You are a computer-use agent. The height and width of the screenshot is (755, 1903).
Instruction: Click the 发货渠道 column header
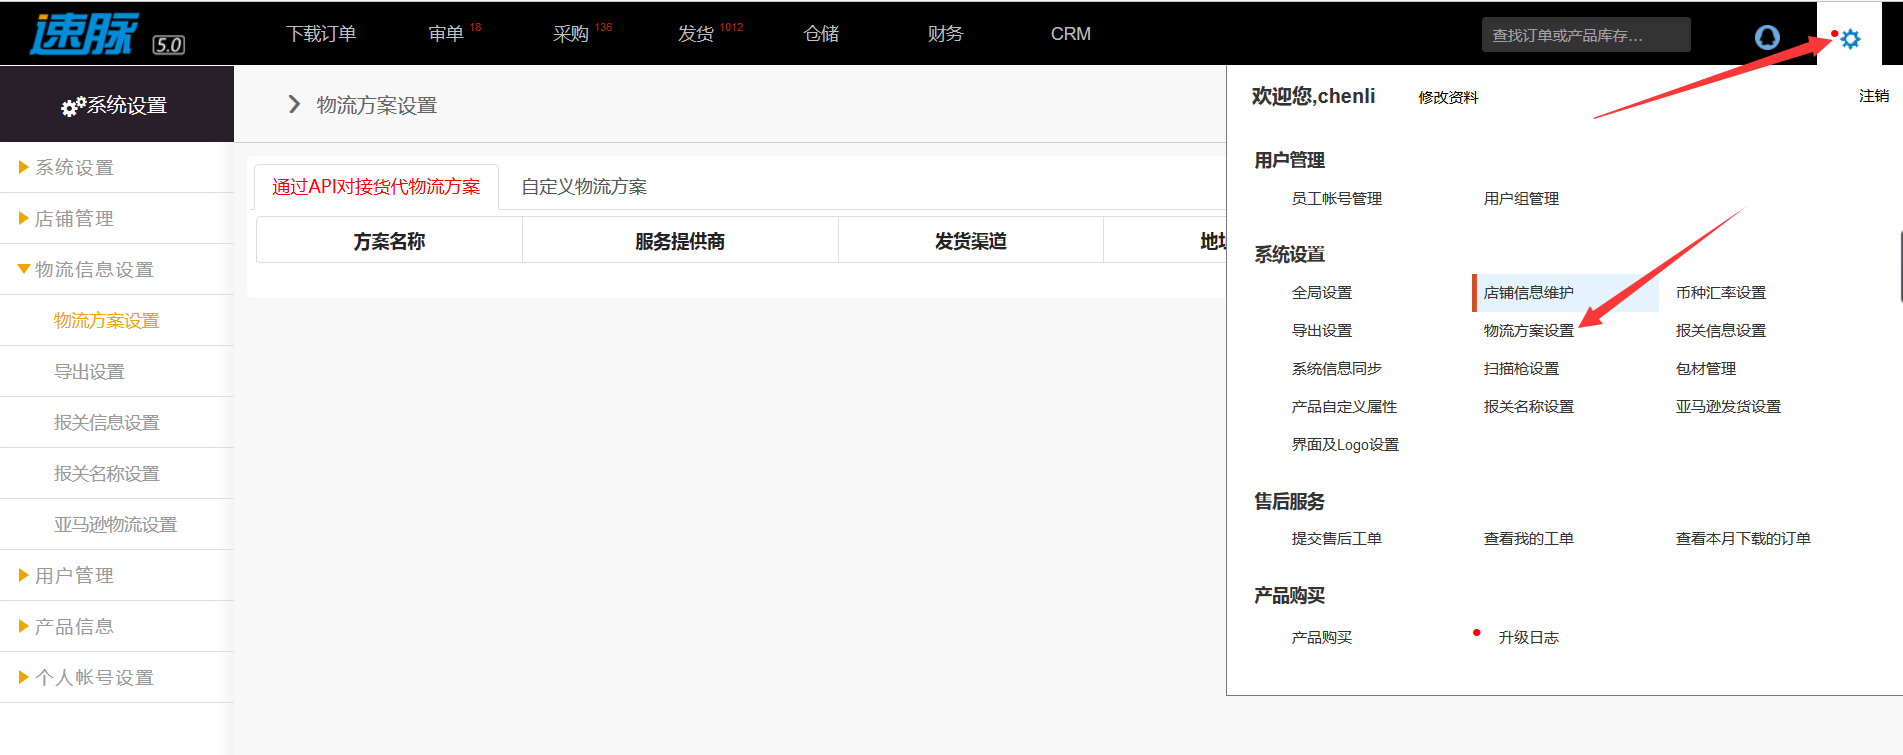[970, 241]
